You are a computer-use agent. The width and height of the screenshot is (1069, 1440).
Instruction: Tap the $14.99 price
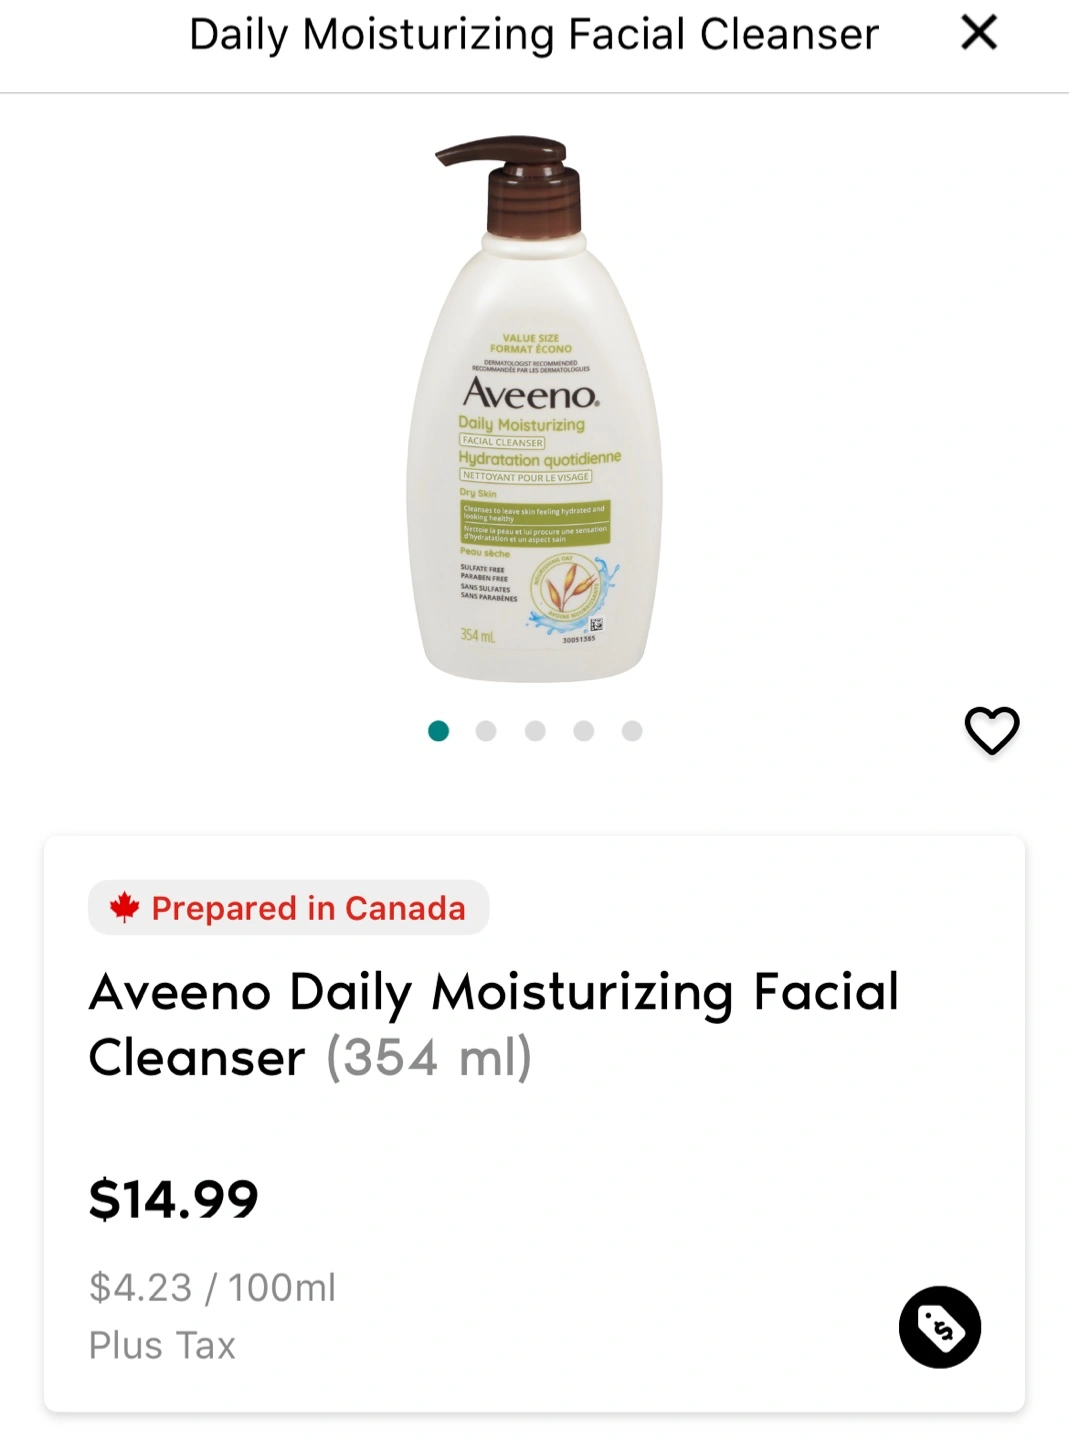pyautogui.click(x=174, y=1199)
